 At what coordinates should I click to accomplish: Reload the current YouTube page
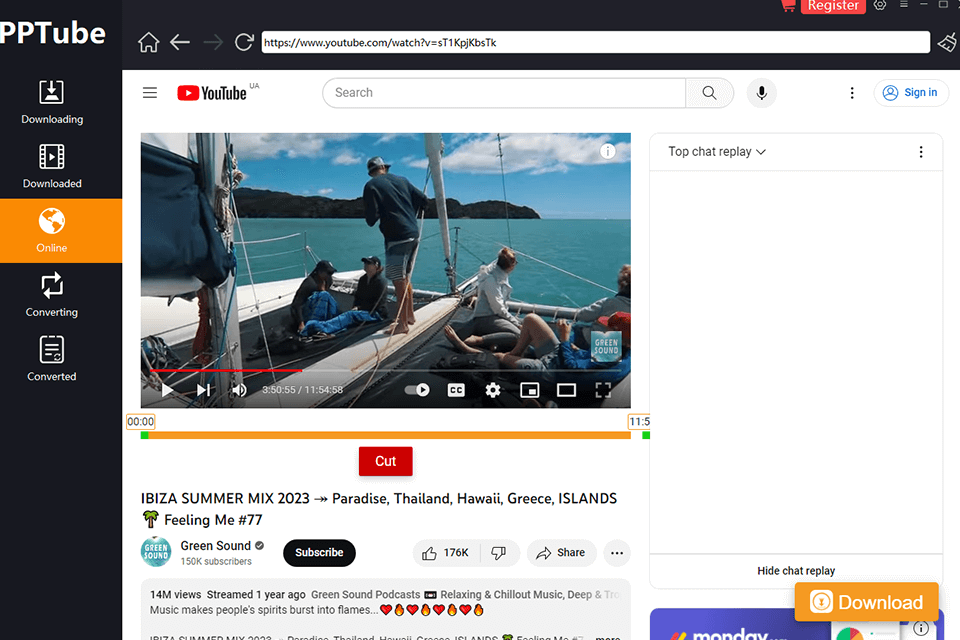coord(244,42)
